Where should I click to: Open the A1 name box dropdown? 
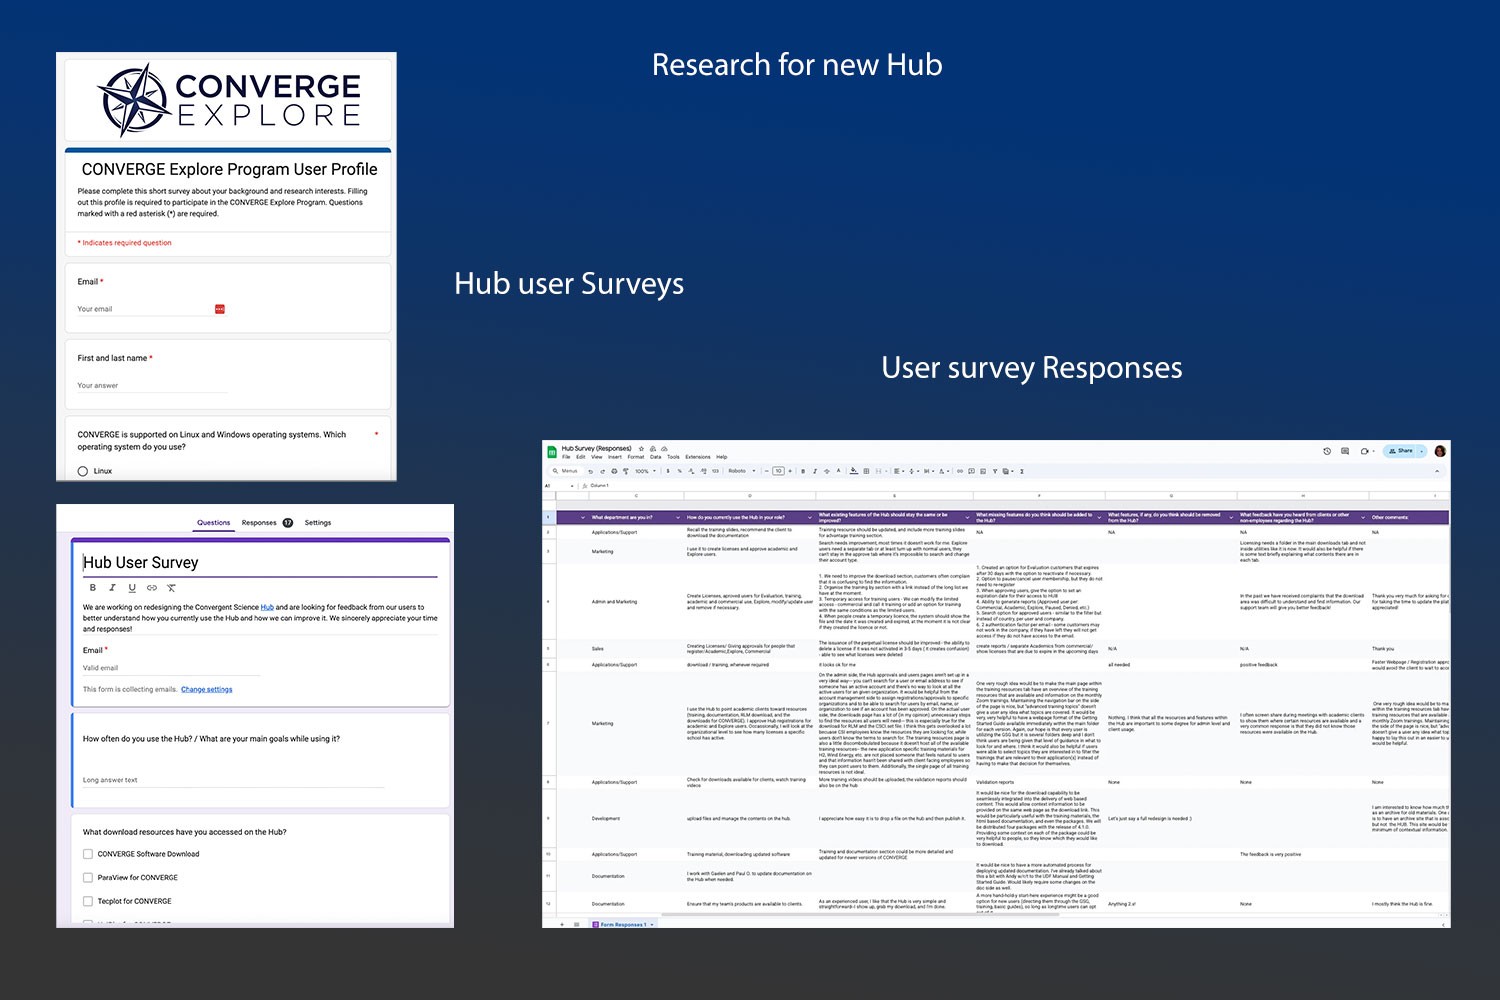click(x=572, y=486)
